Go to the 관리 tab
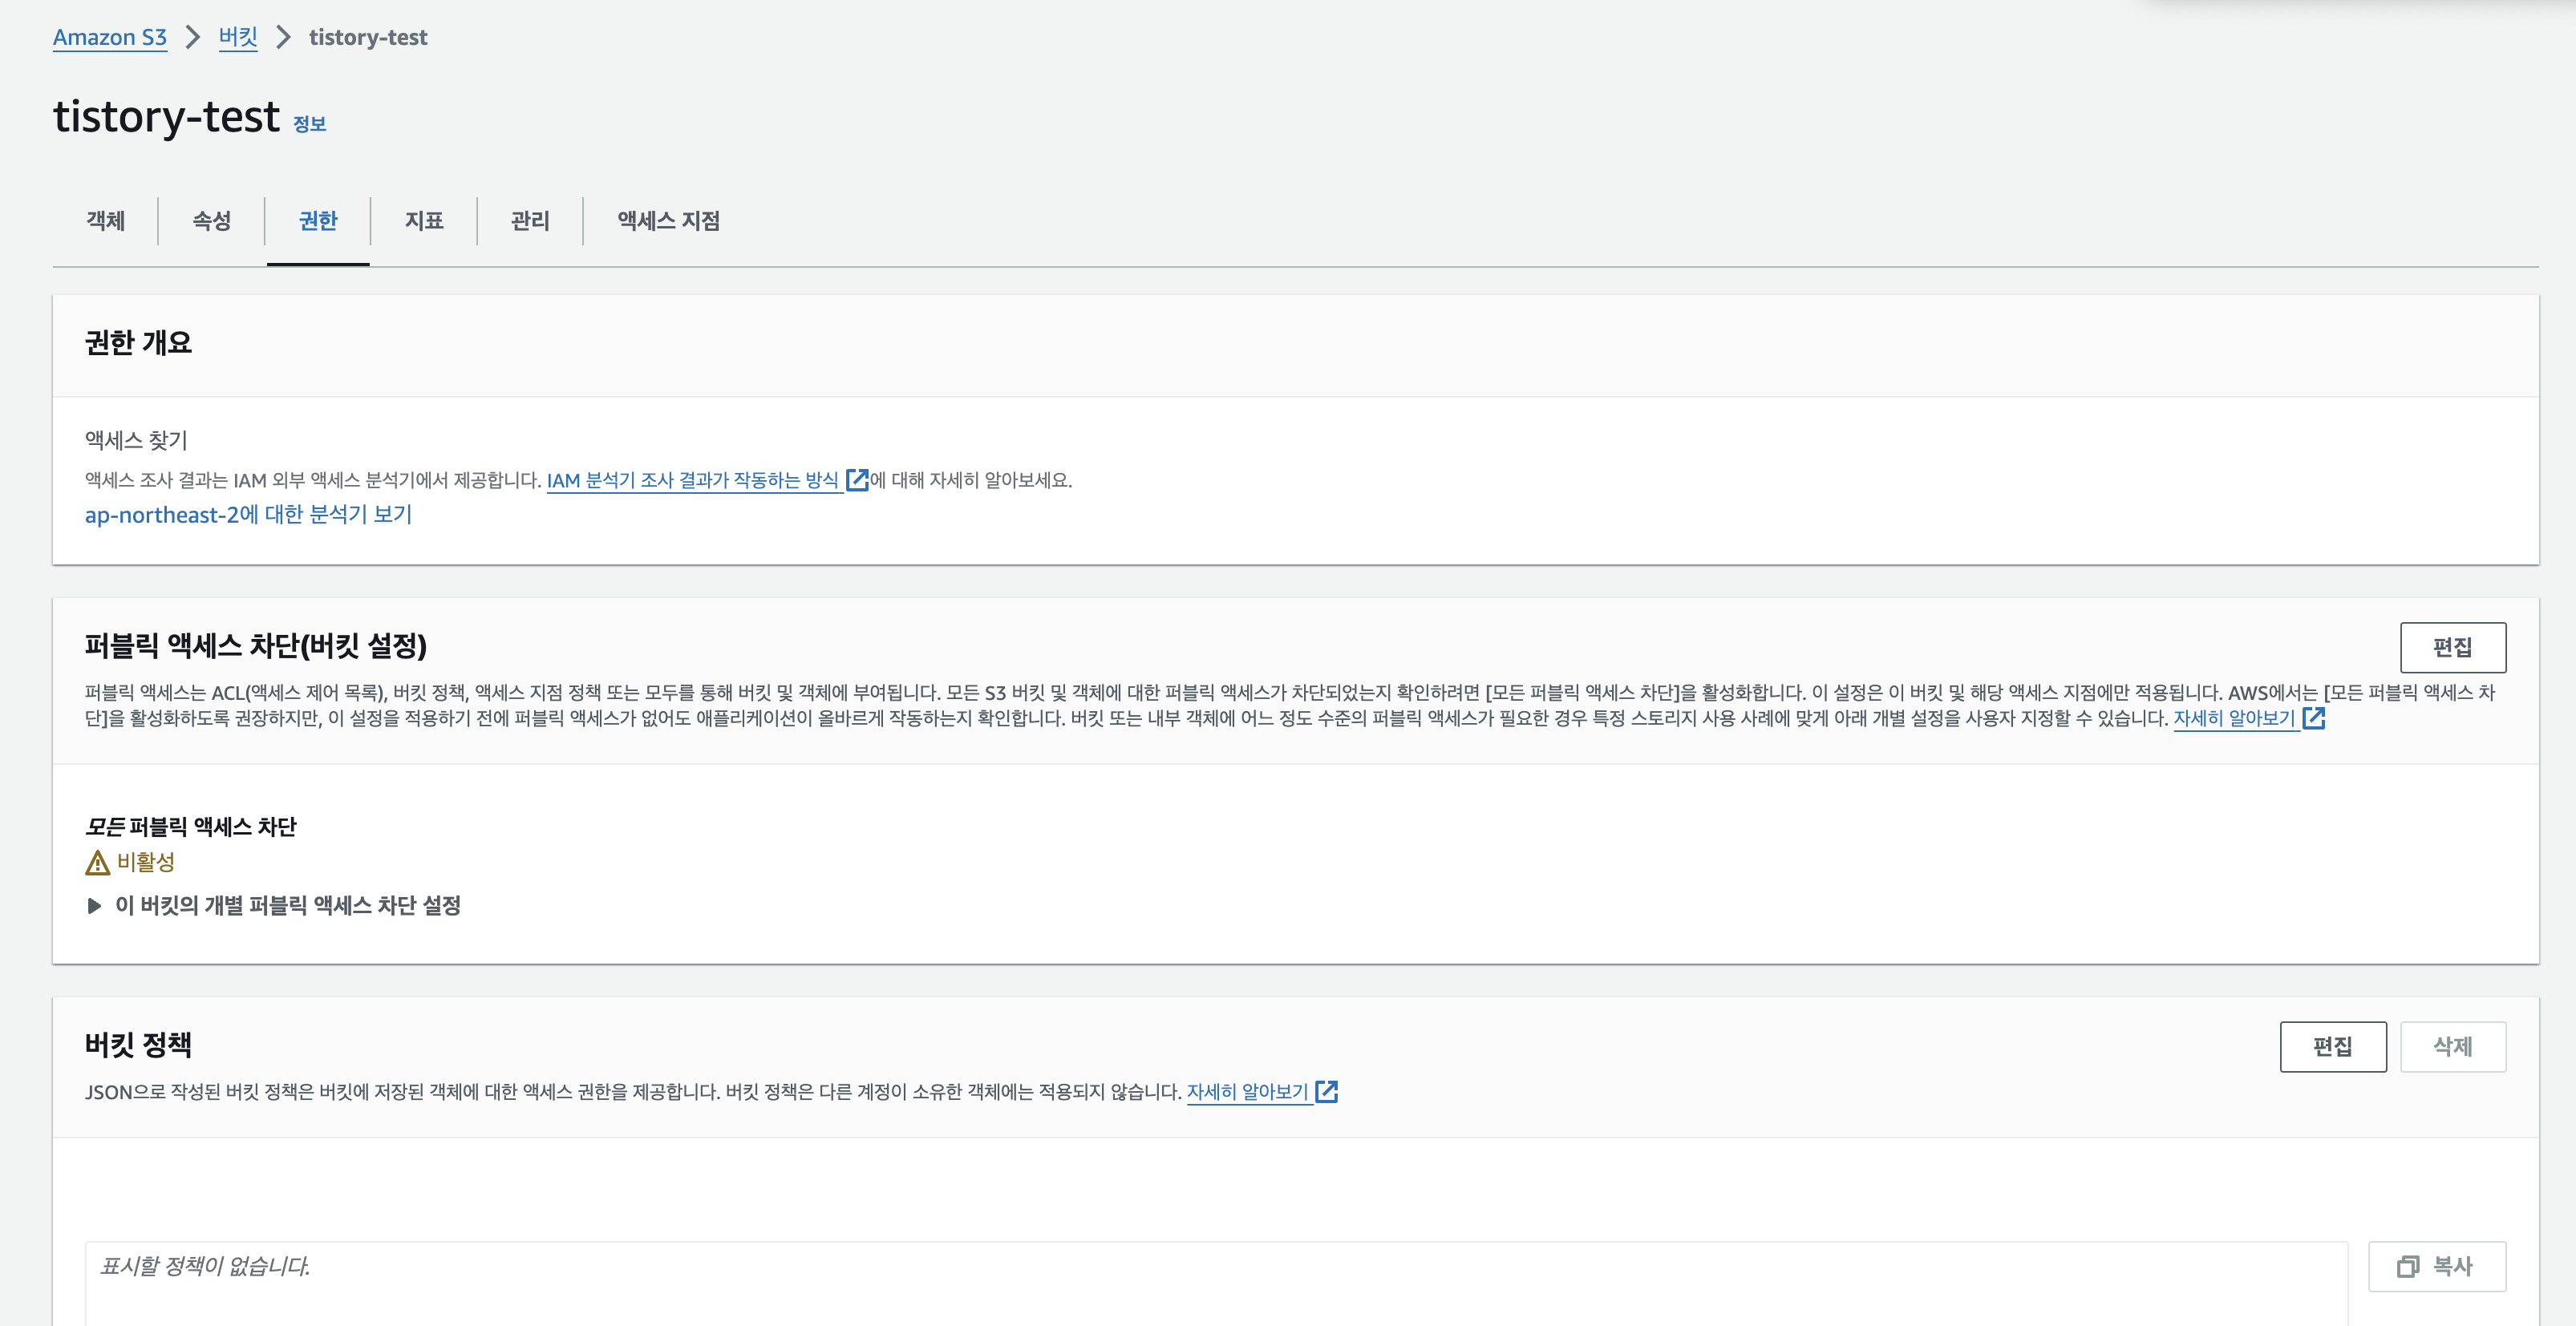2576x1326 pixels. (530, 221)
